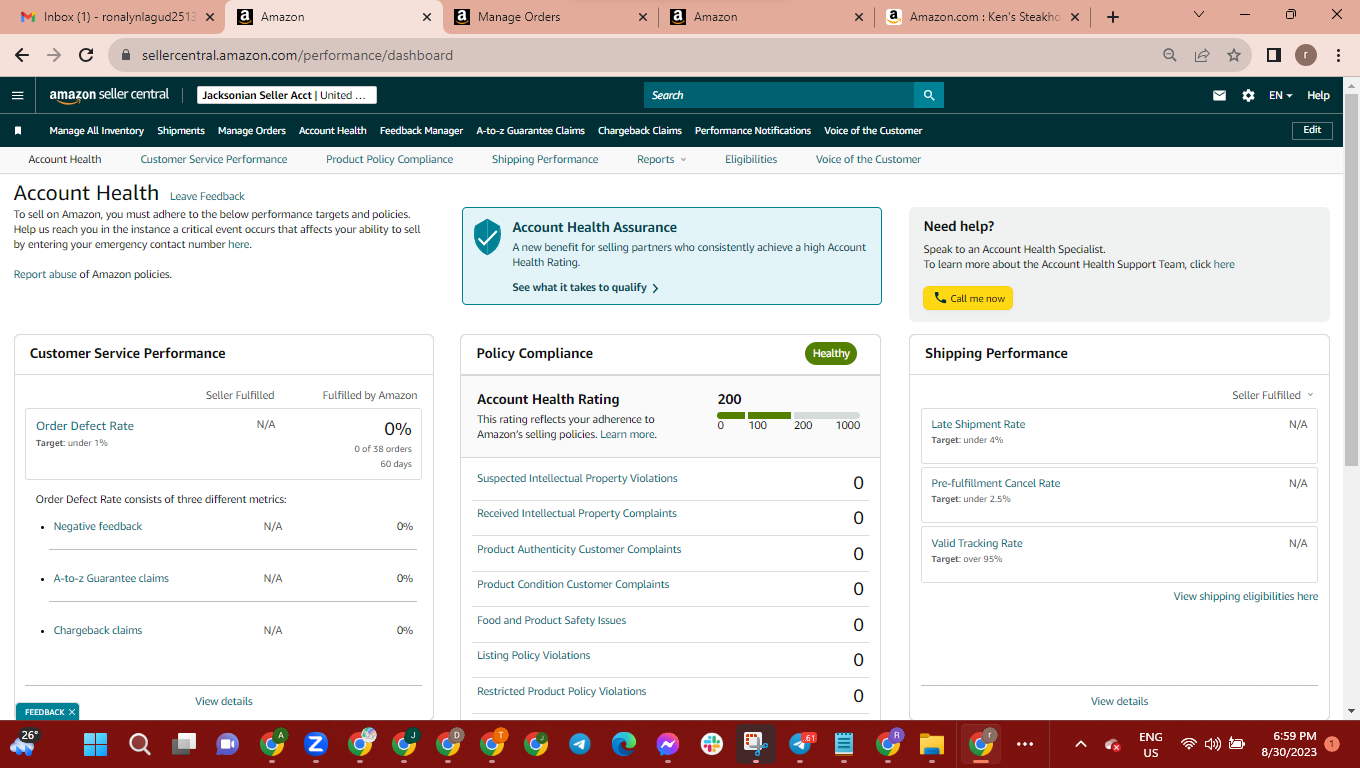Click the Leave Feedback link
The width and height of the screenshot is (1360, 768).
pos(207,196)
